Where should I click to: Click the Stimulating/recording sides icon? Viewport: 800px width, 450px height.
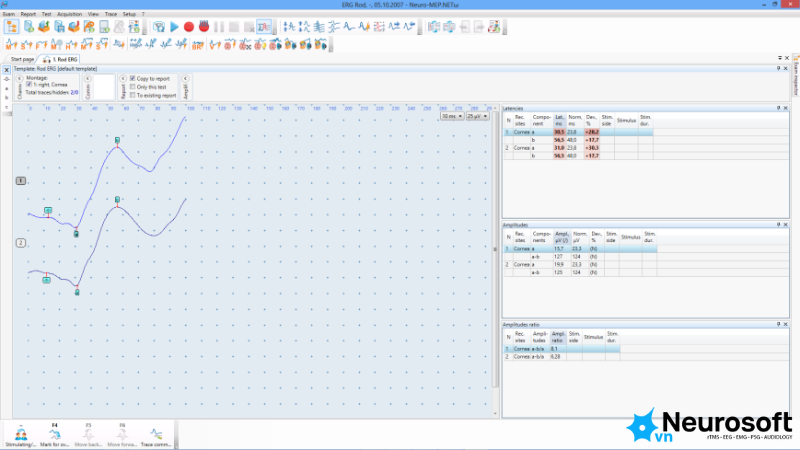(x=21, y=435)
